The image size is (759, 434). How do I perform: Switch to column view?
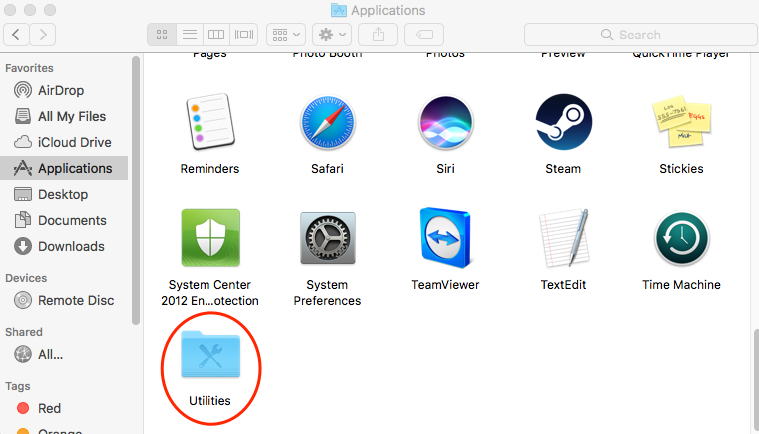216,34
